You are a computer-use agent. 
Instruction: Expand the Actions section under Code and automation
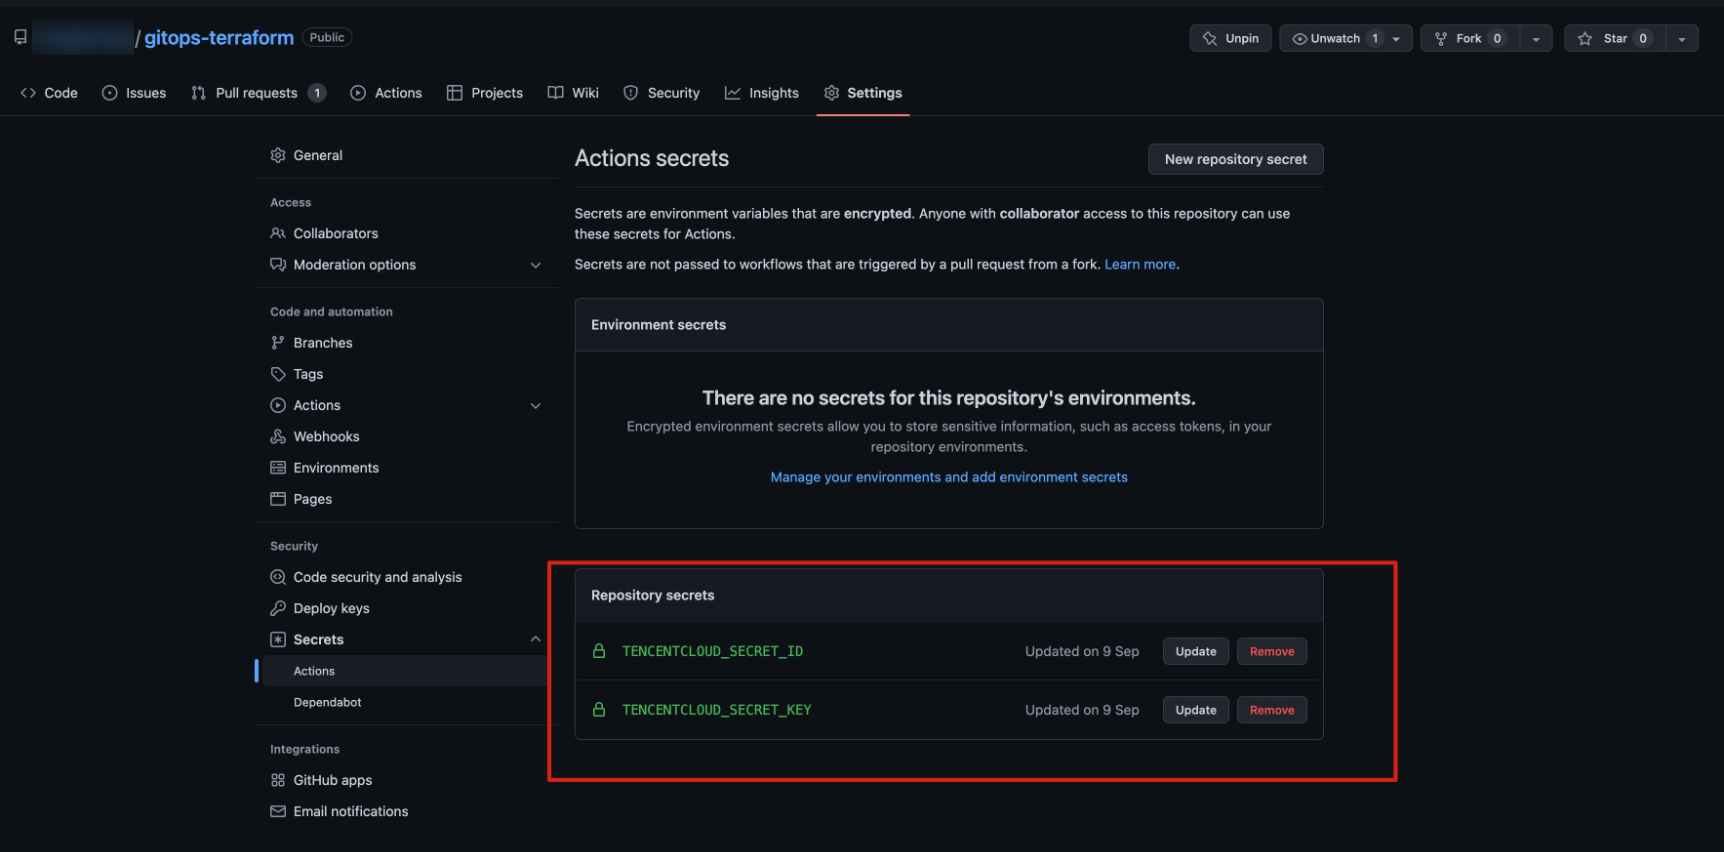point(535,406)
